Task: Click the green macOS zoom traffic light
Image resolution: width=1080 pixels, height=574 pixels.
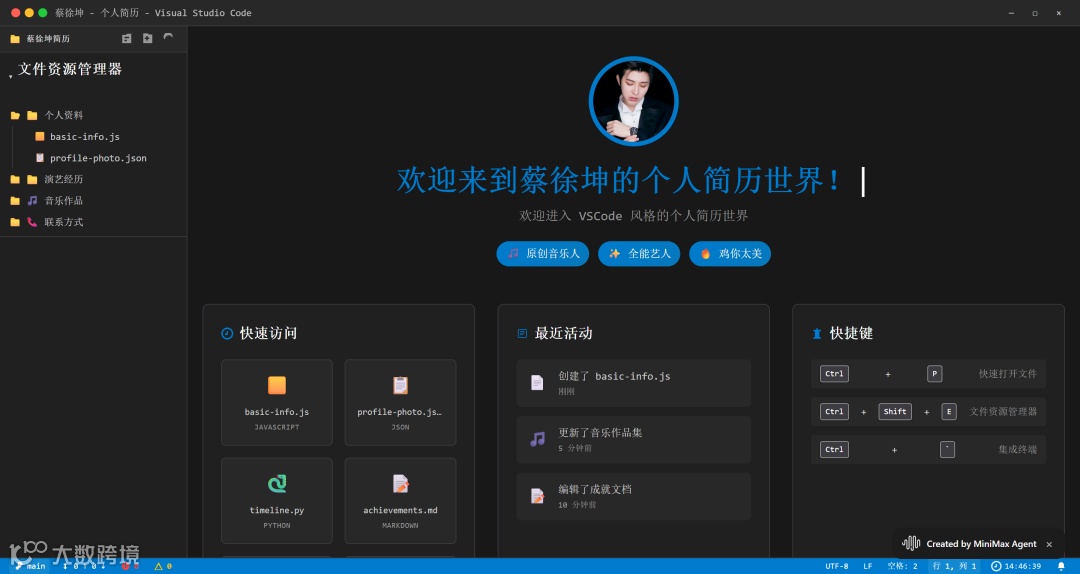Action: click(43, 12)
